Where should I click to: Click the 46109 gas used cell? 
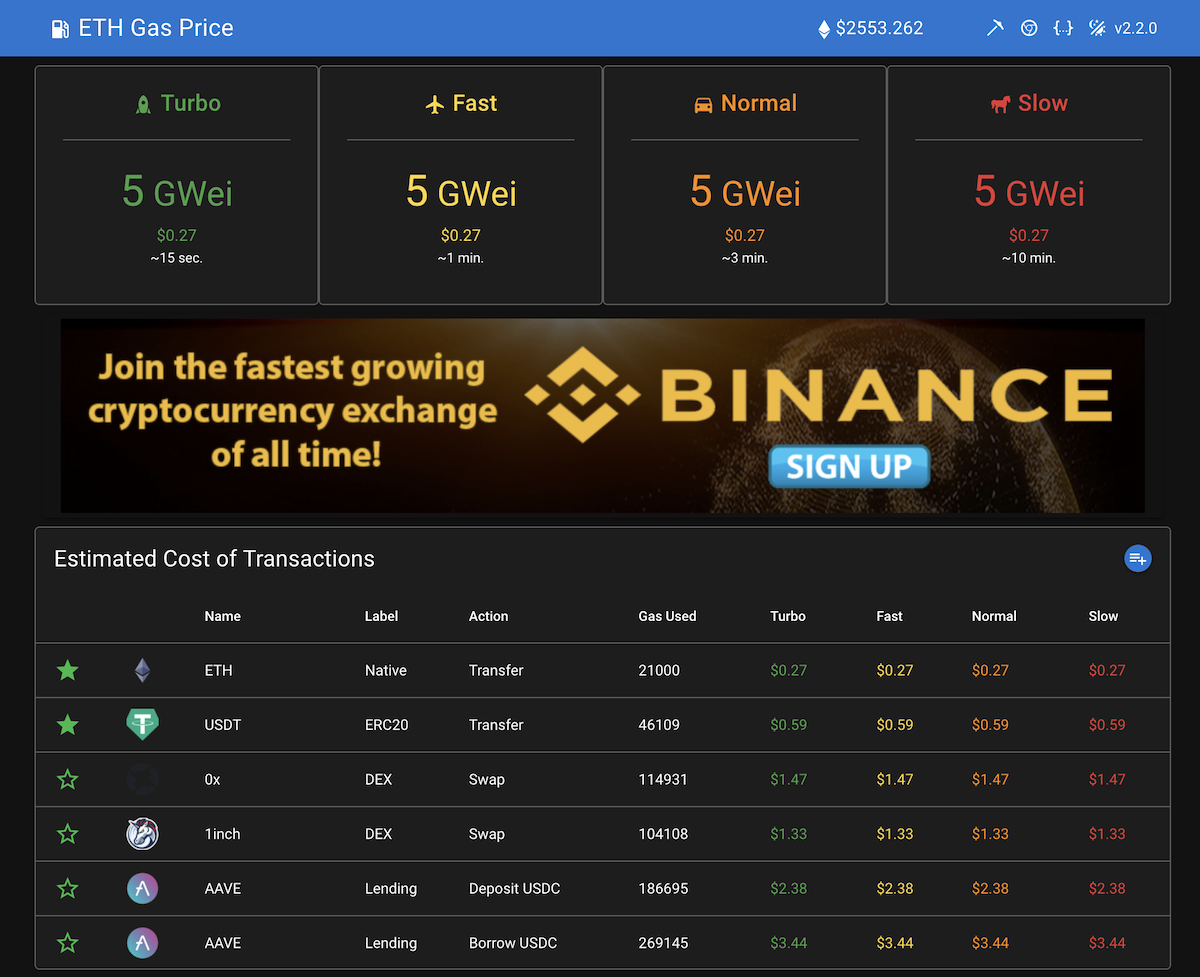pos(659,724)
